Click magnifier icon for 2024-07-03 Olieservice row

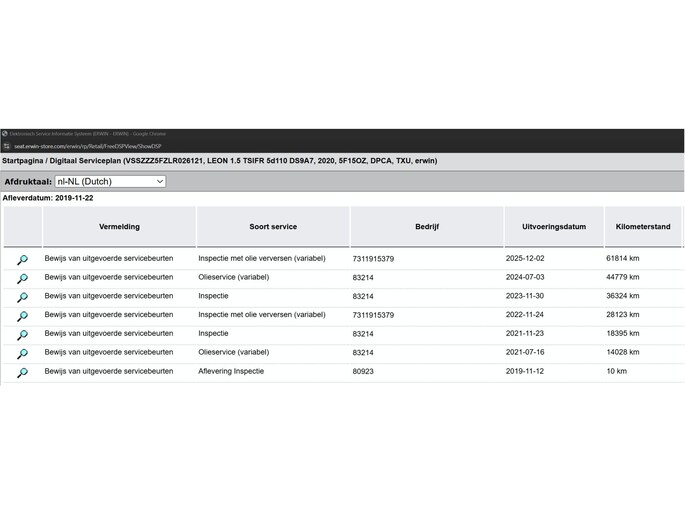[x=22, y=279]
